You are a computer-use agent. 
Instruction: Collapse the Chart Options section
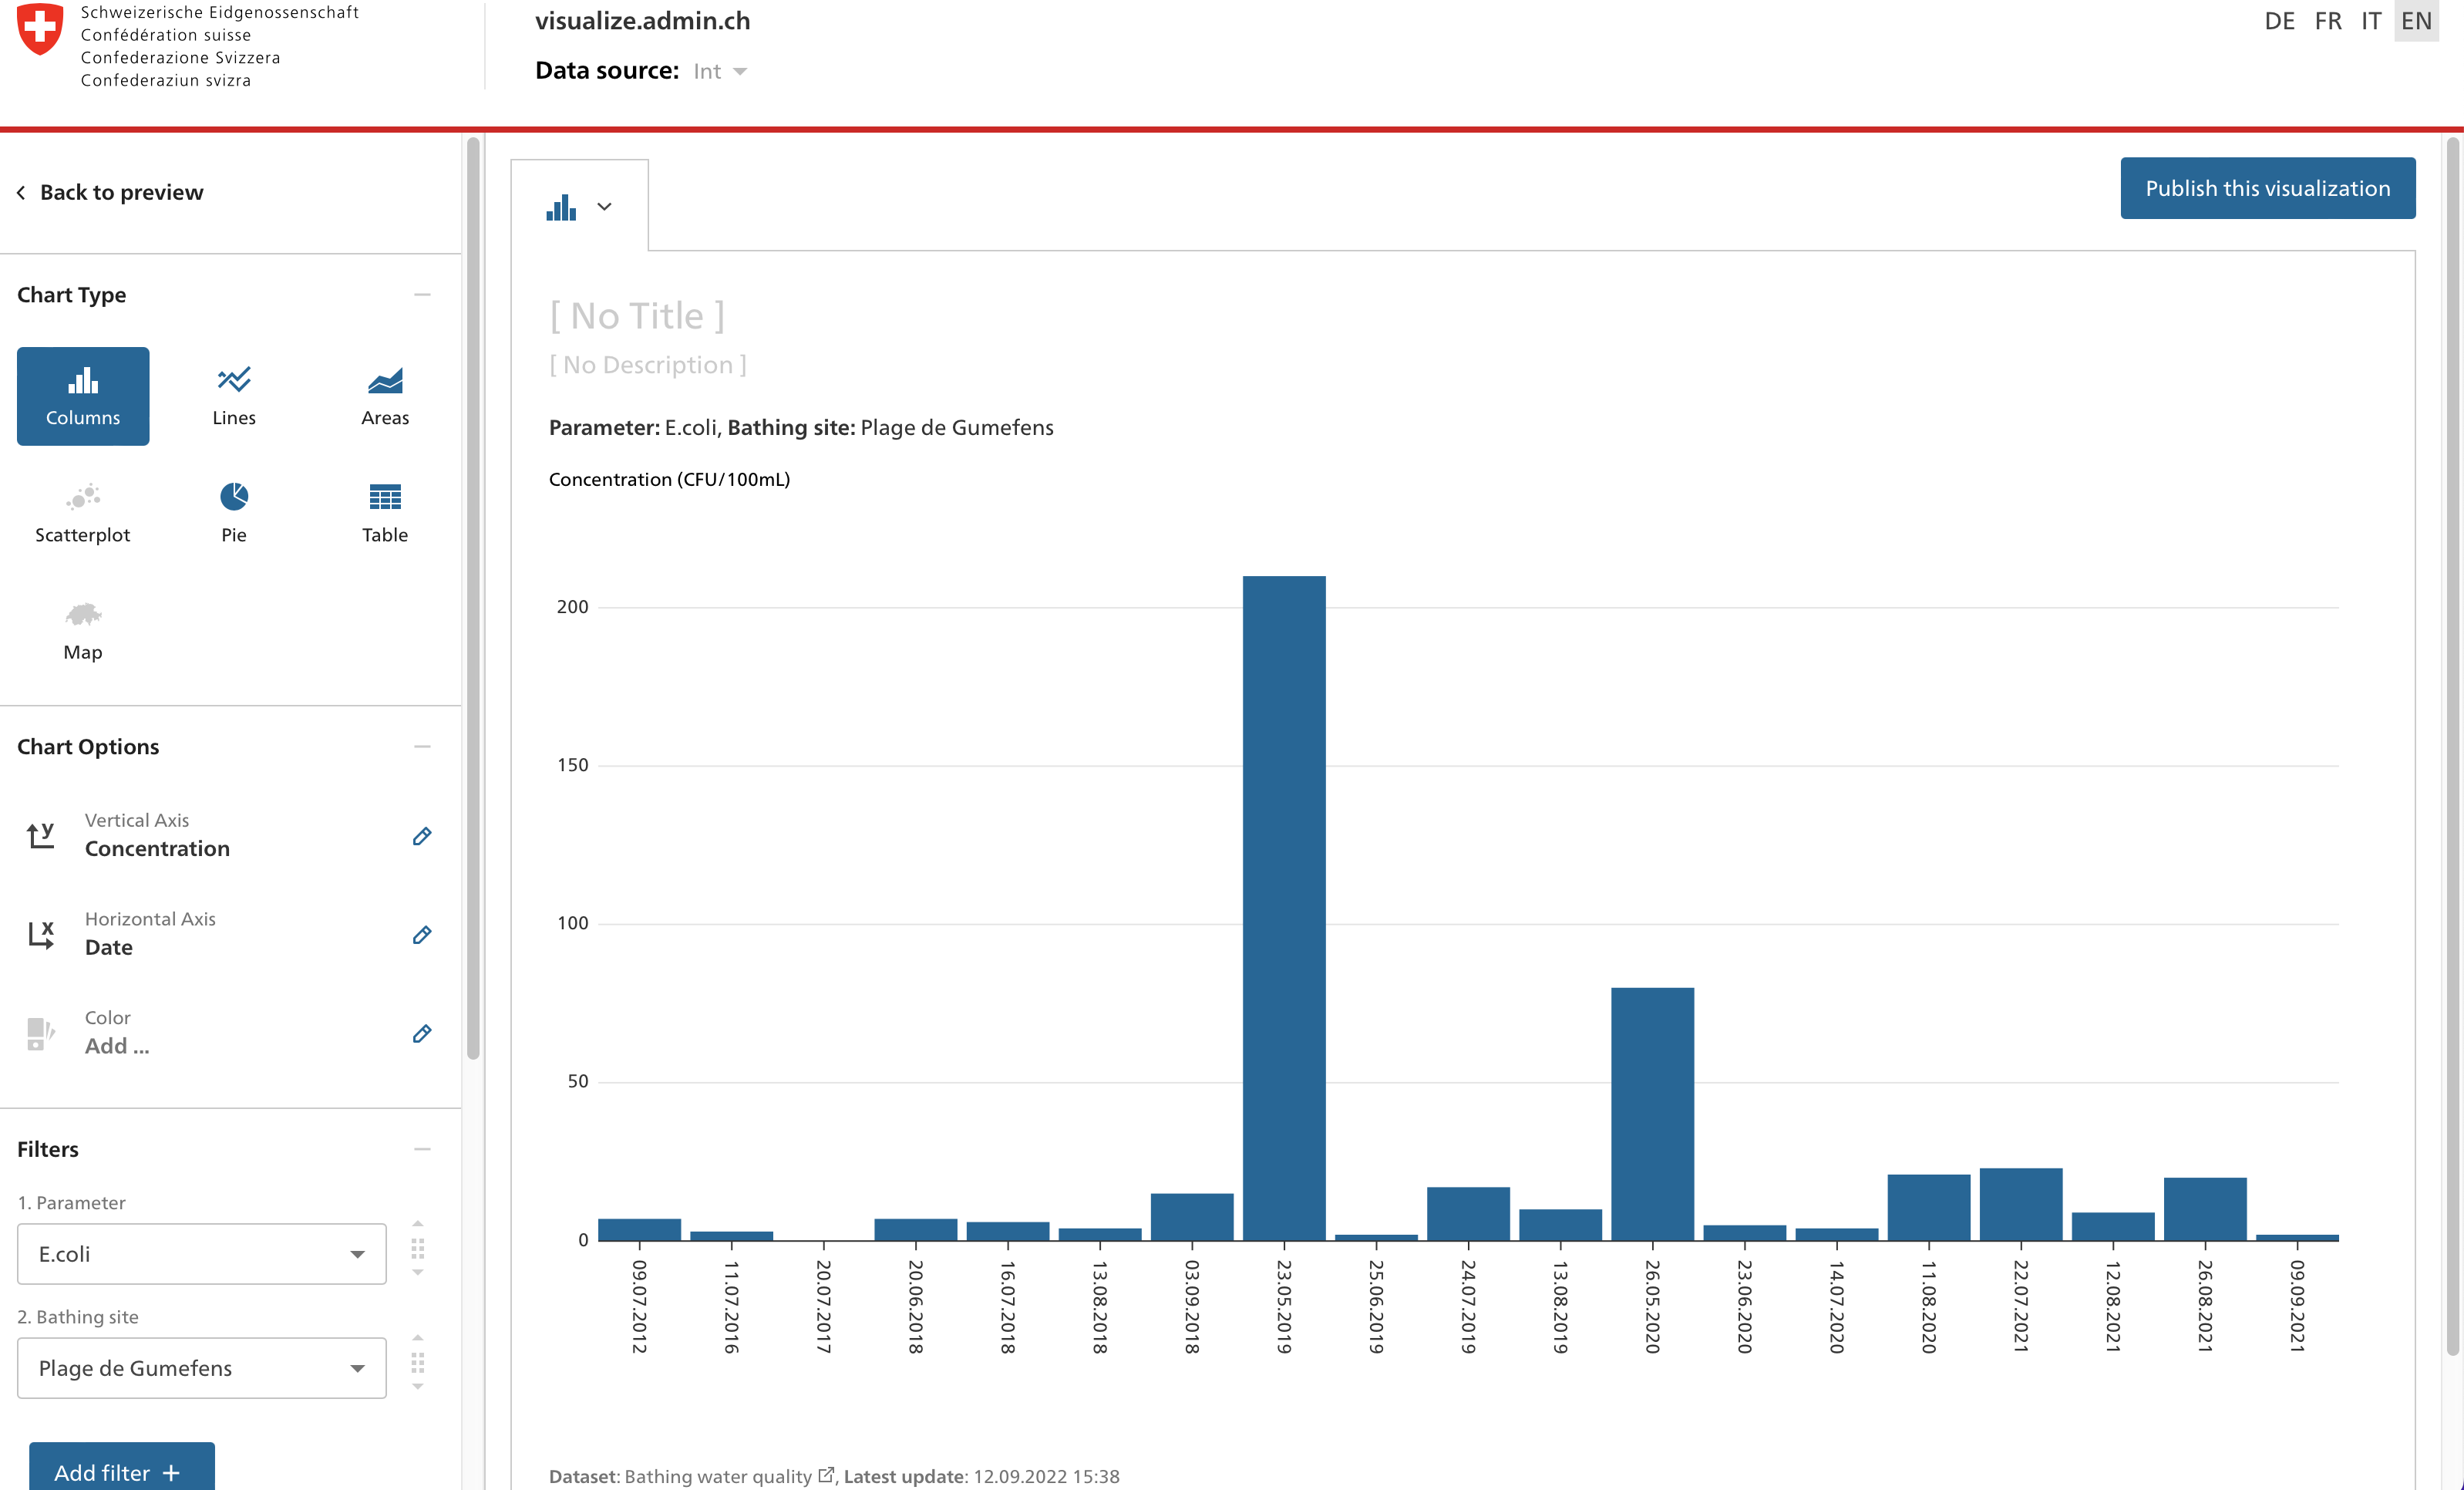[423, 746]
